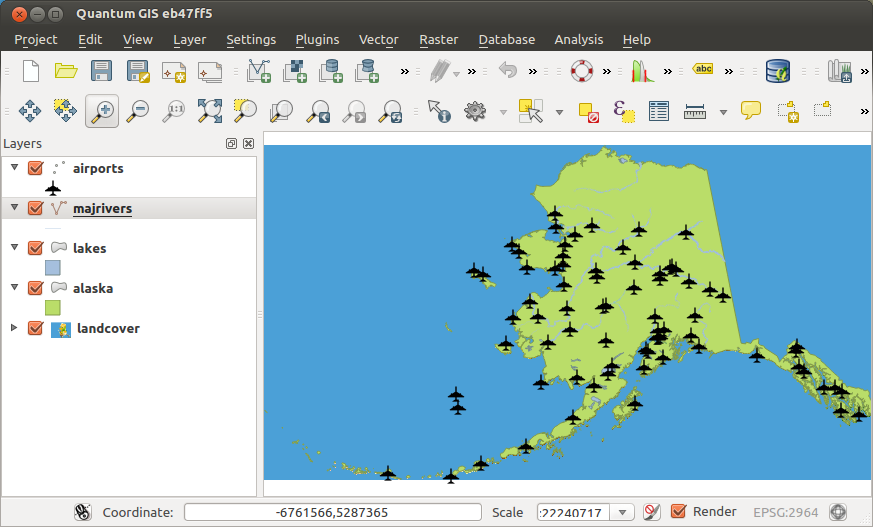The width and height of the screenshot is (873, 527).
Task: Open the Raster menu
Action: pos(438,40)
